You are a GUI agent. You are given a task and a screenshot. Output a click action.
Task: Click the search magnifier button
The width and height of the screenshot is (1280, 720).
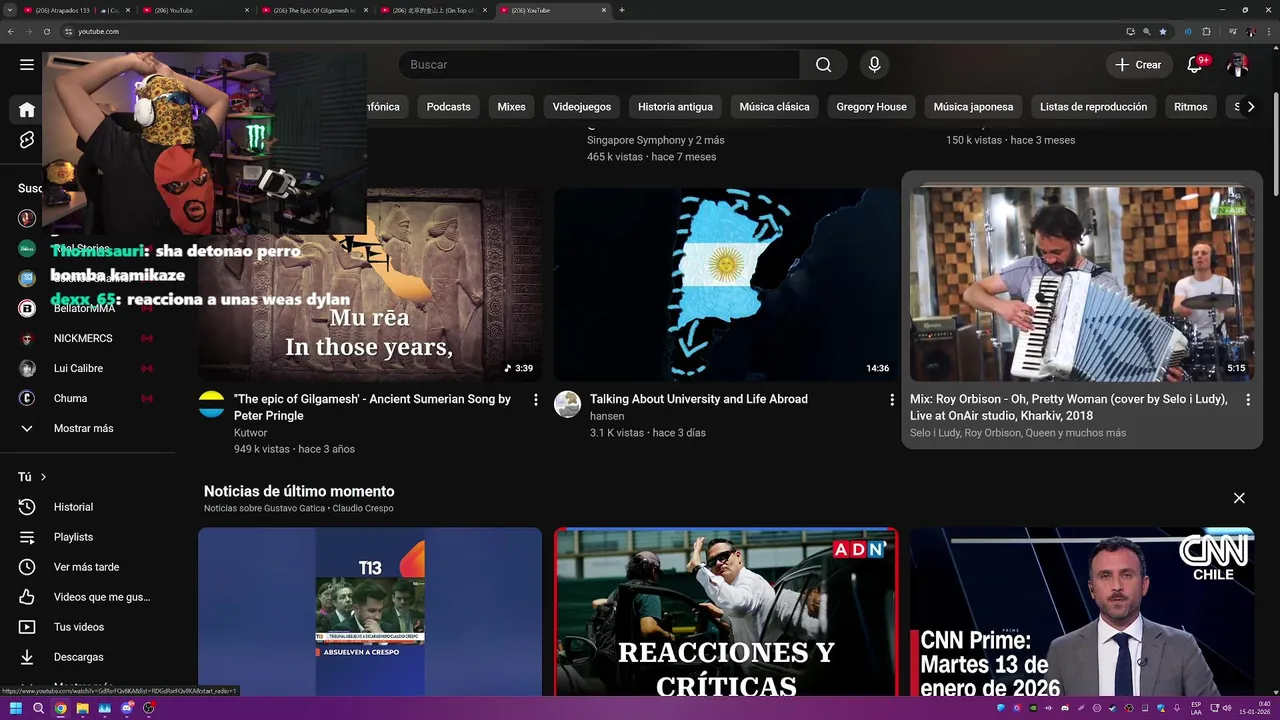(x=823, y=65)
